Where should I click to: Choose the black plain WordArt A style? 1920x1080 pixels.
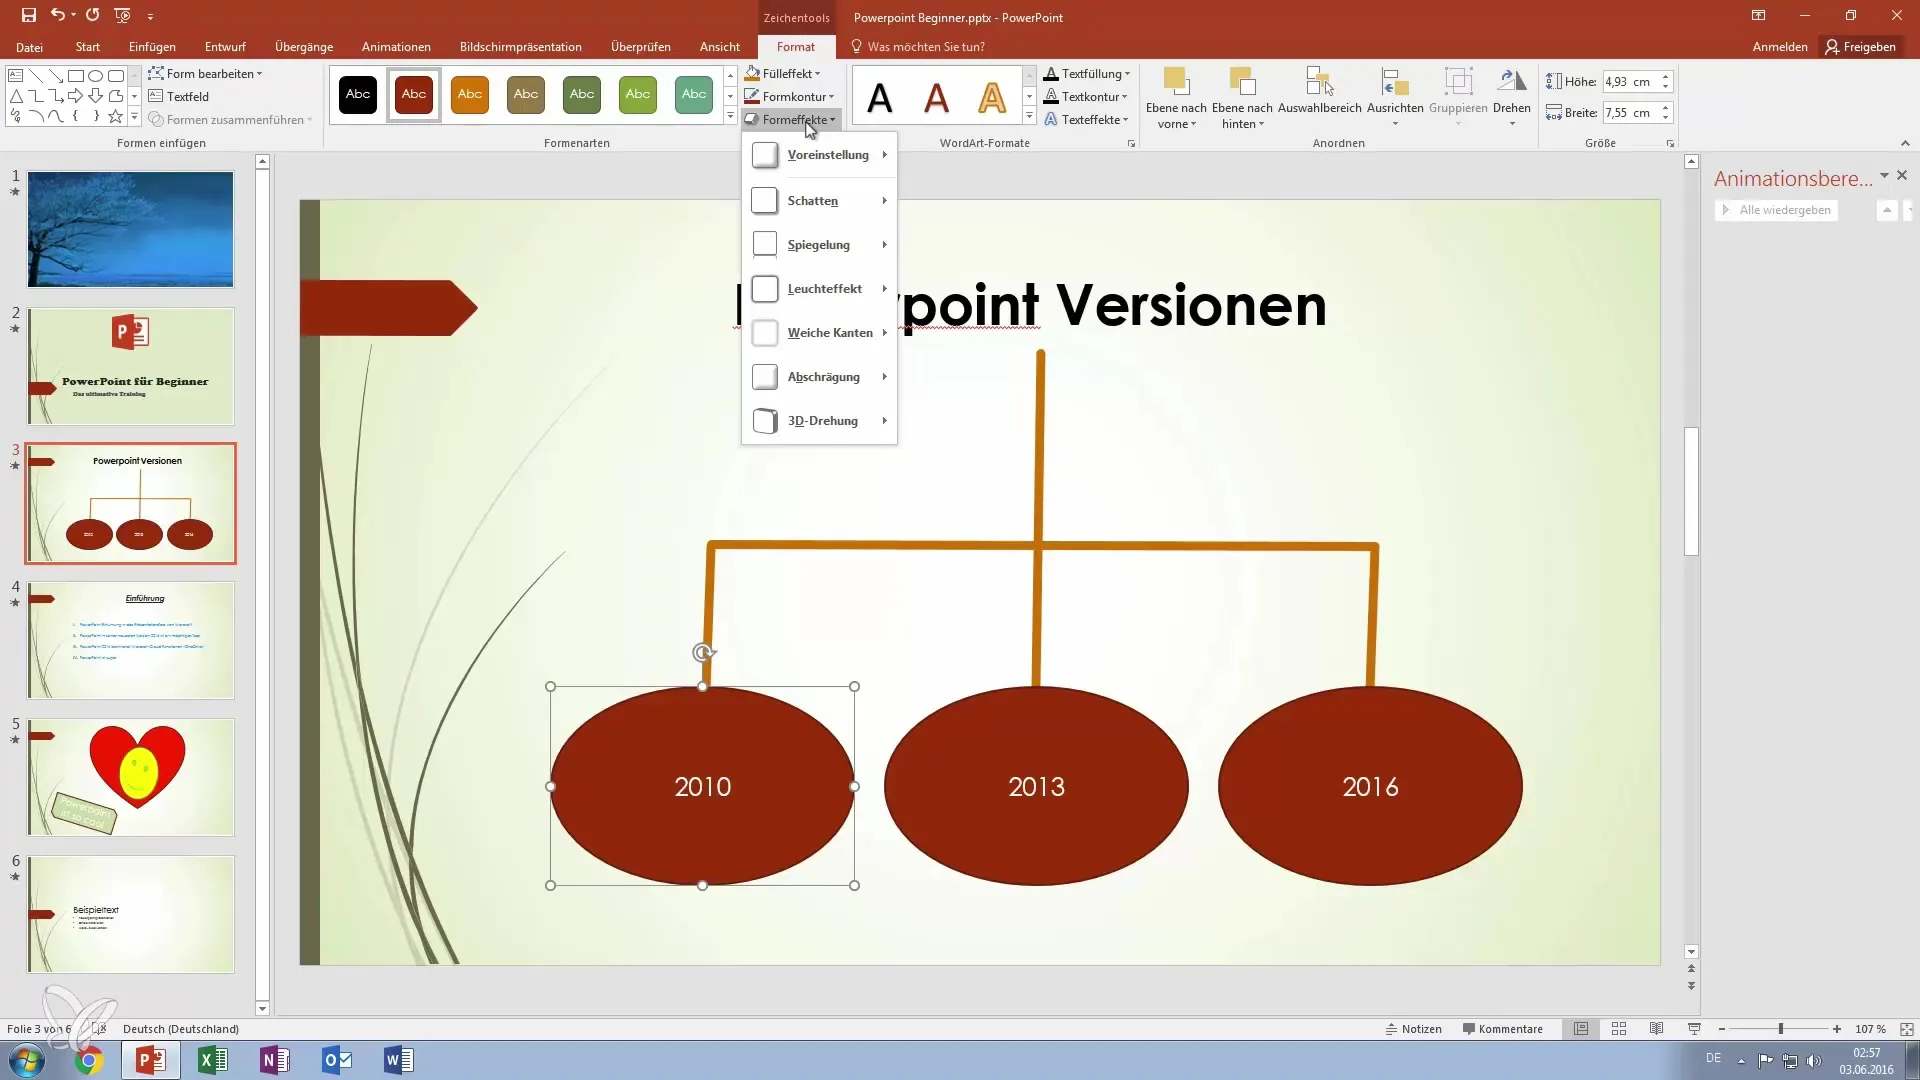(879, 97)
